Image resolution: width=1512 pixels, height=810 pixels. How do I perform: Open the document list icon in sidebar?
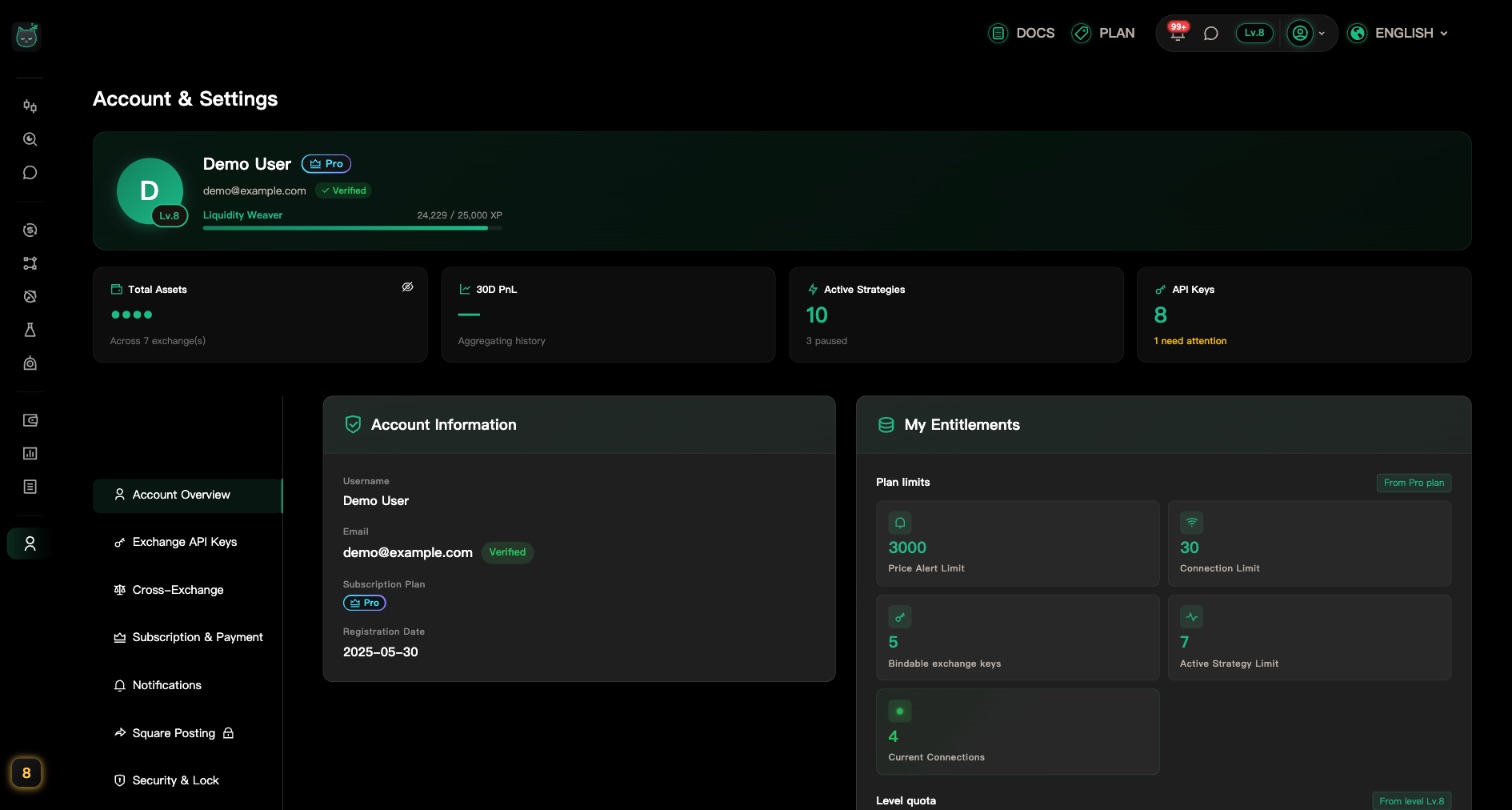(30, 487)
